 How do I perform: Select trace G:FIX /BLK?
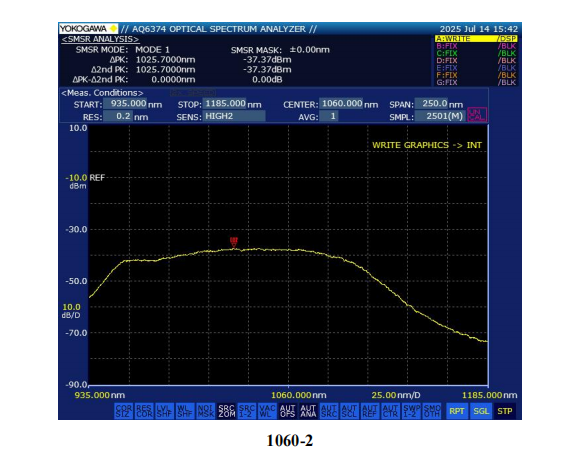pos(476,82)
